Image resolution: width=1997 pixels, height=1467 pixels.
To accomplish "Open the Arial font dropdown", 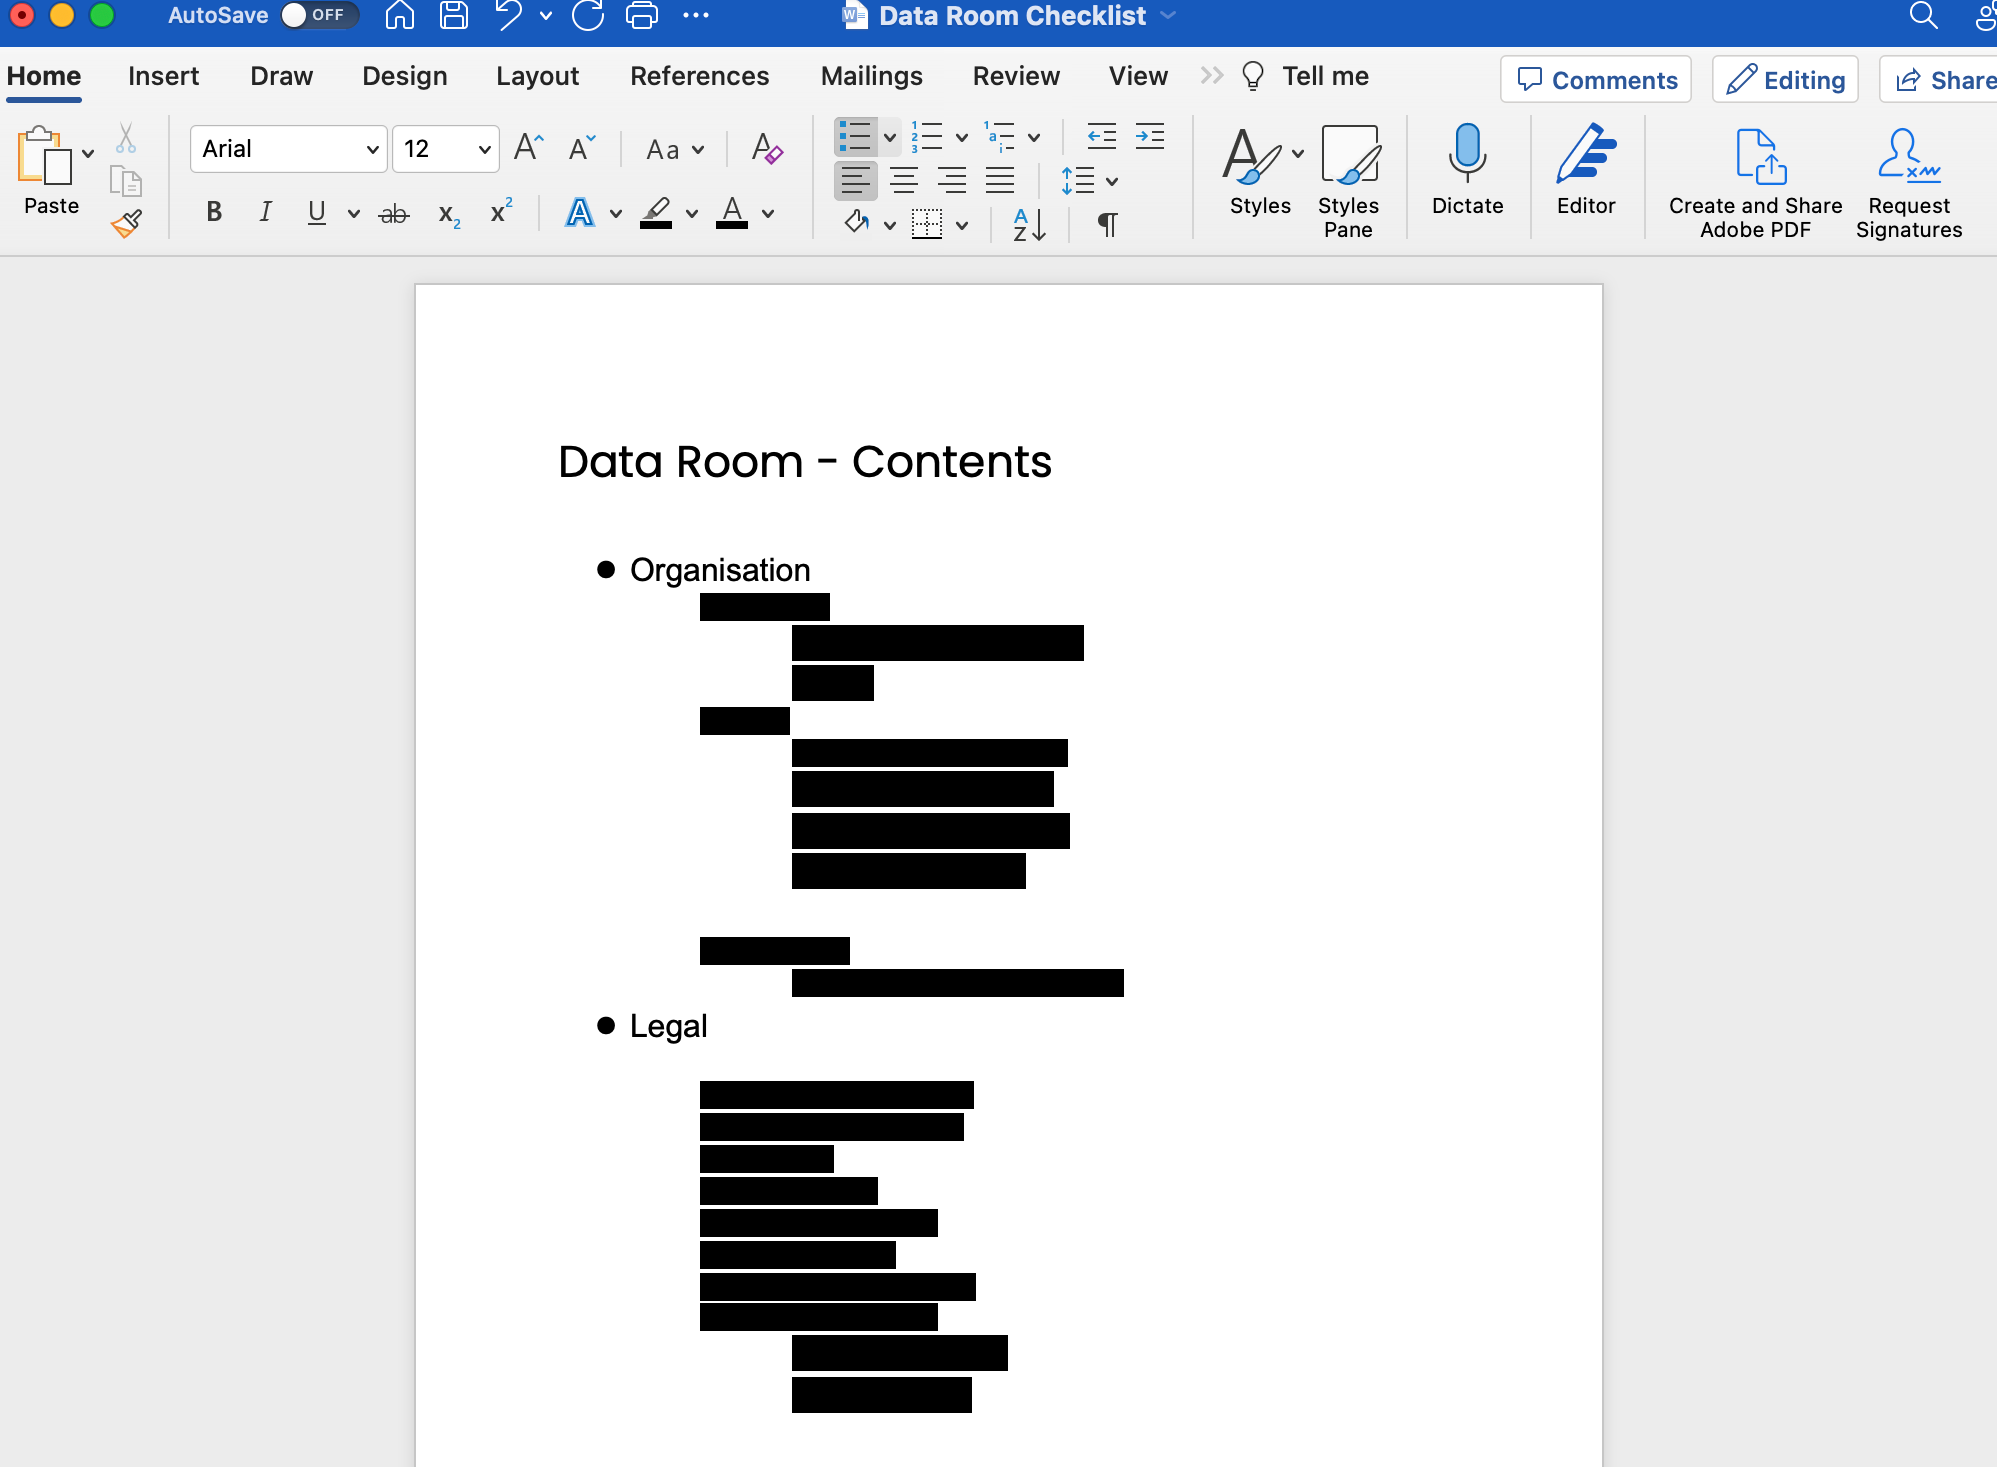I will pyautogui.click(x=369, y=148).
